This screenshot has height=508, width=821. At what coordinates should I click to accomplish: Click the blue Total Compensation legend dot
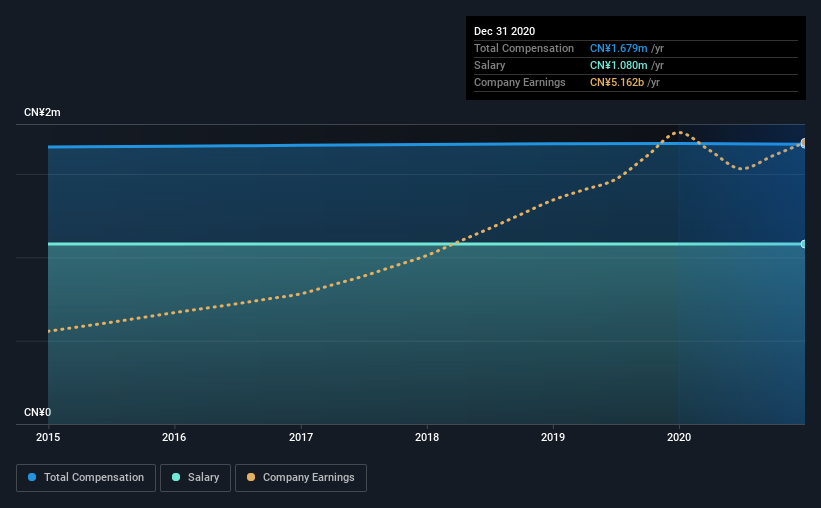click(x=32, y=477)
